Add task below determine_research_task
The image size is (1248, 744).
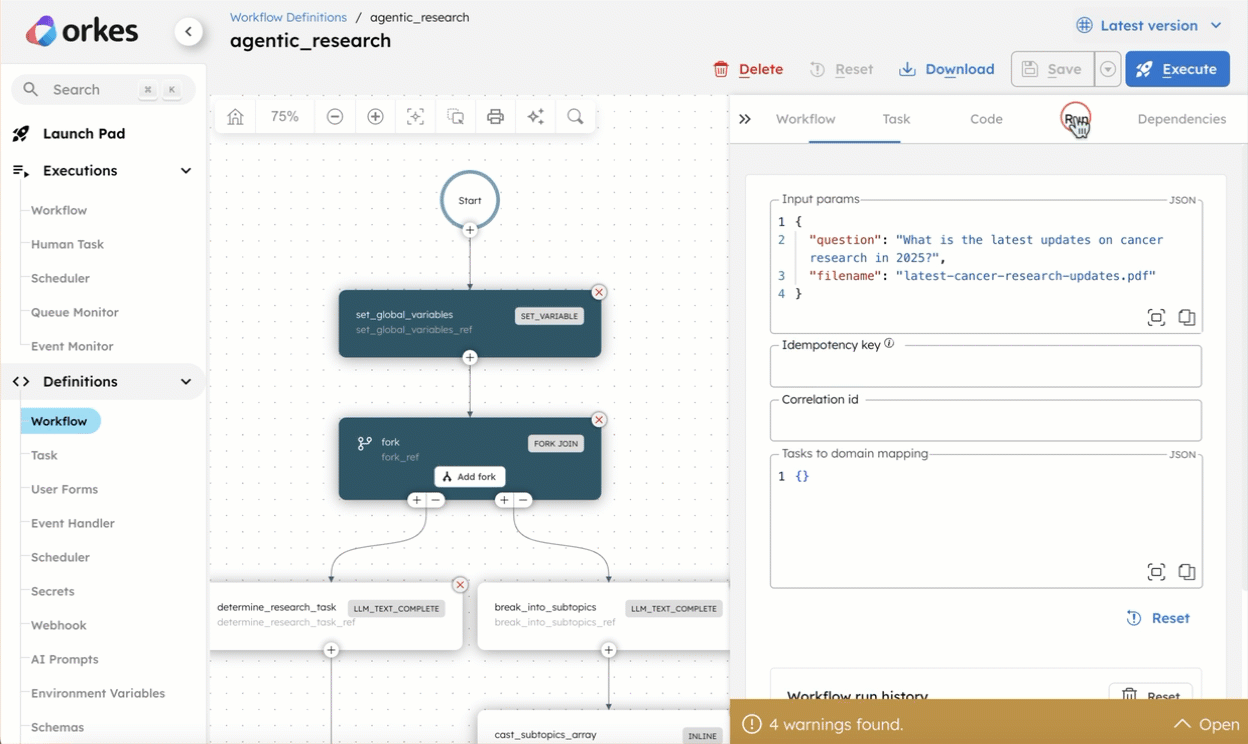point(331,650)
